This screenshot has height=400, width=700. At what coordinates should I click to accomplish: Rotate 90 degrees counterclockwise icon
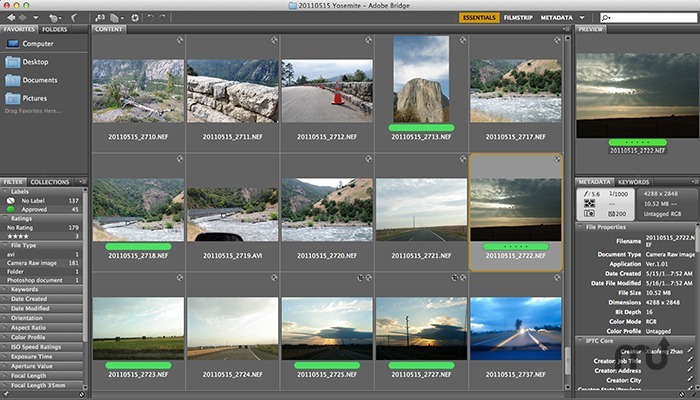(x=150, y=18)
